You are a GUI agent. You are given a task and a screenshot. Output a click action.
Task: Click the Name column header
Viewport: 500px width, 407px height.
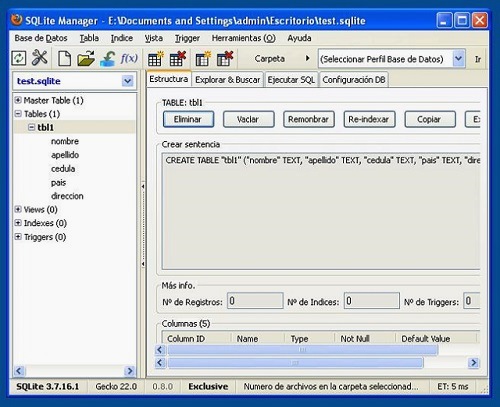pos(257,338)
